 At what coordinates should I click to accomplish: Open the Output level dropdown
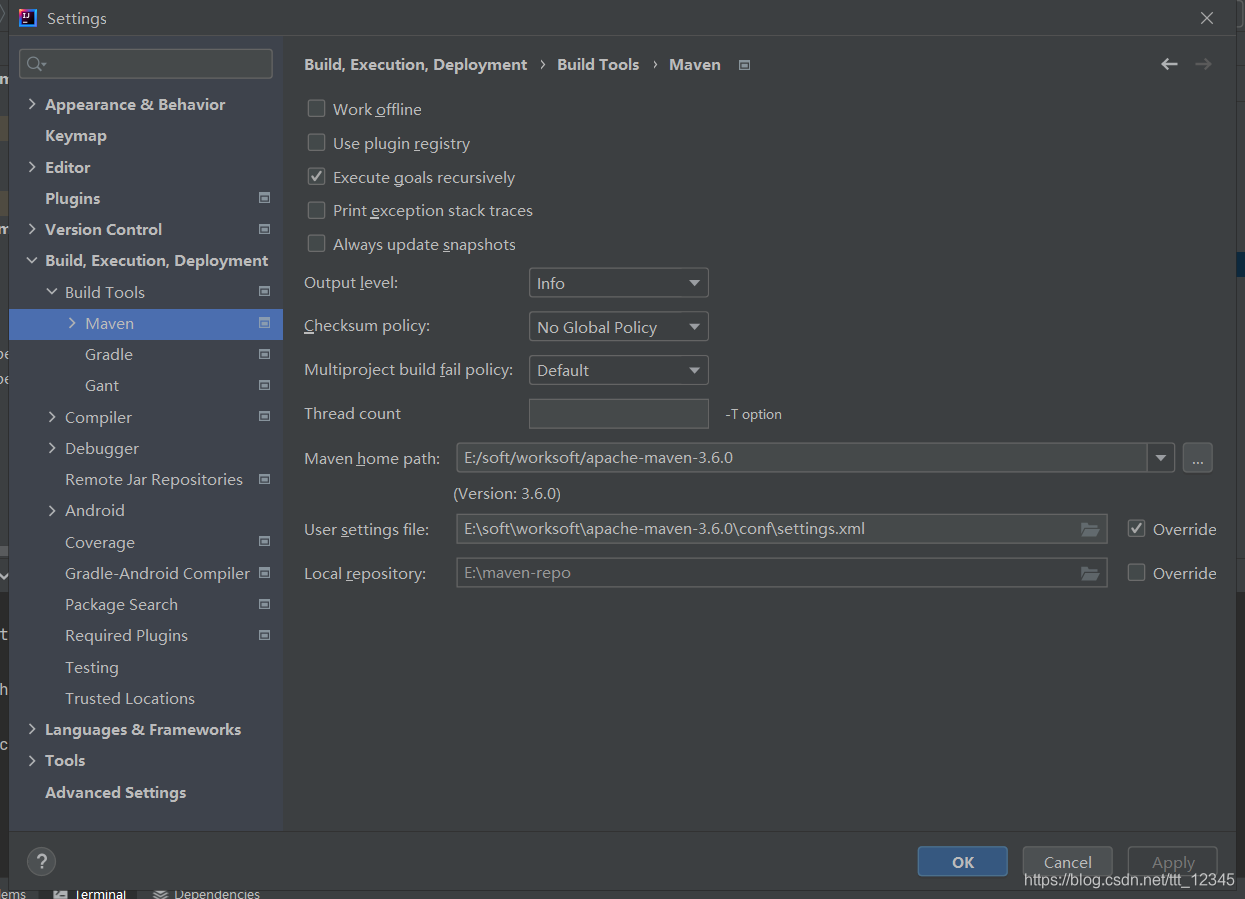[x=618, y=283]
